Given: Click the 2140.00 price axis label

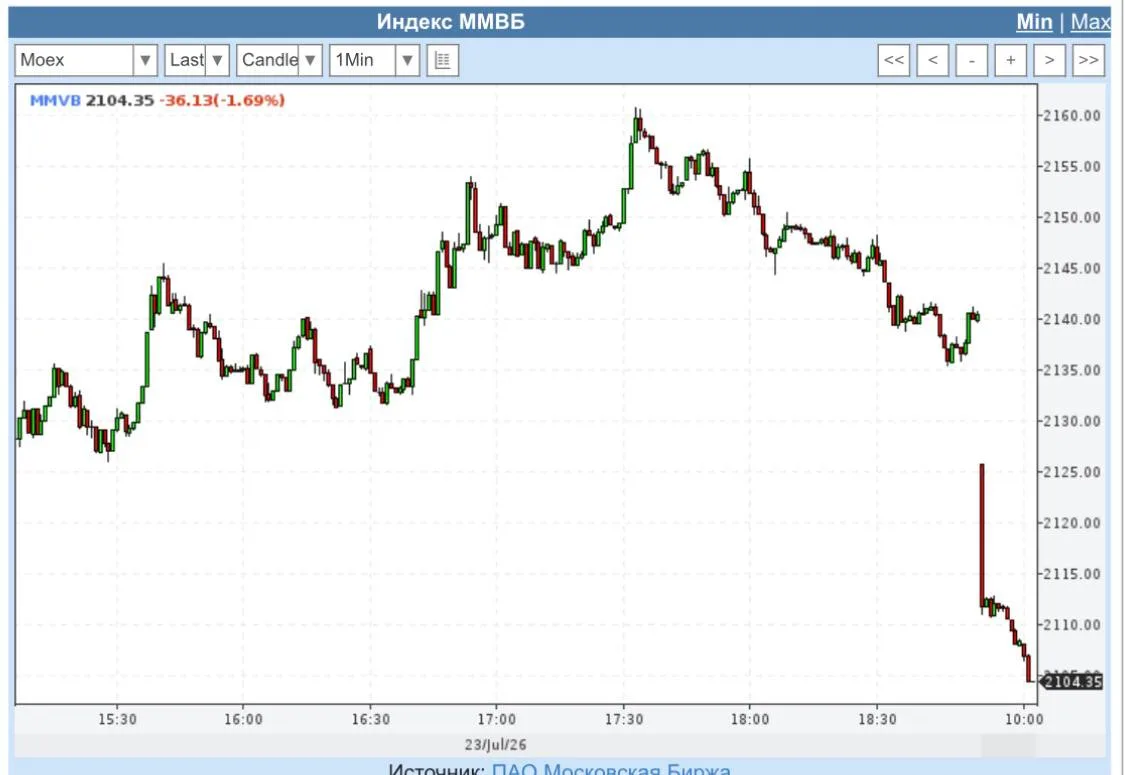Looking at the screenshot, I should [x=1072, y=319].
